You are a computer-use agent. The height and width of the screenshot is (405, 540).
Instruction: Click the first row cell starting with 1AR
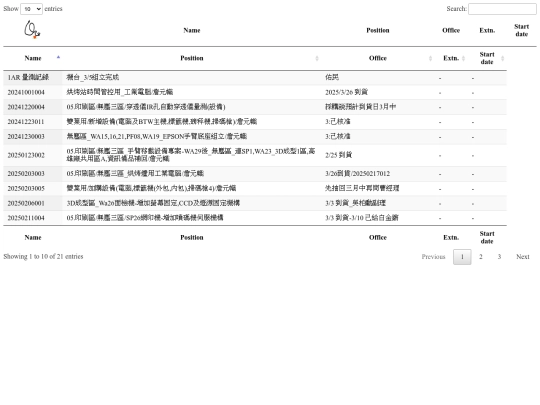33,77
